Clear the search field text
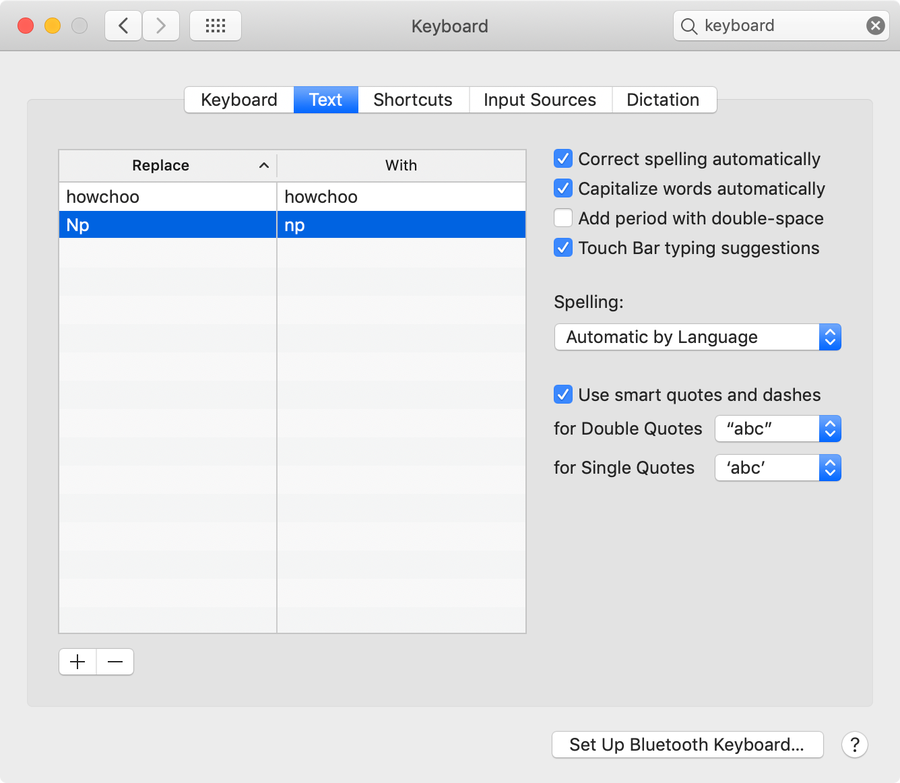 point(875,26)
